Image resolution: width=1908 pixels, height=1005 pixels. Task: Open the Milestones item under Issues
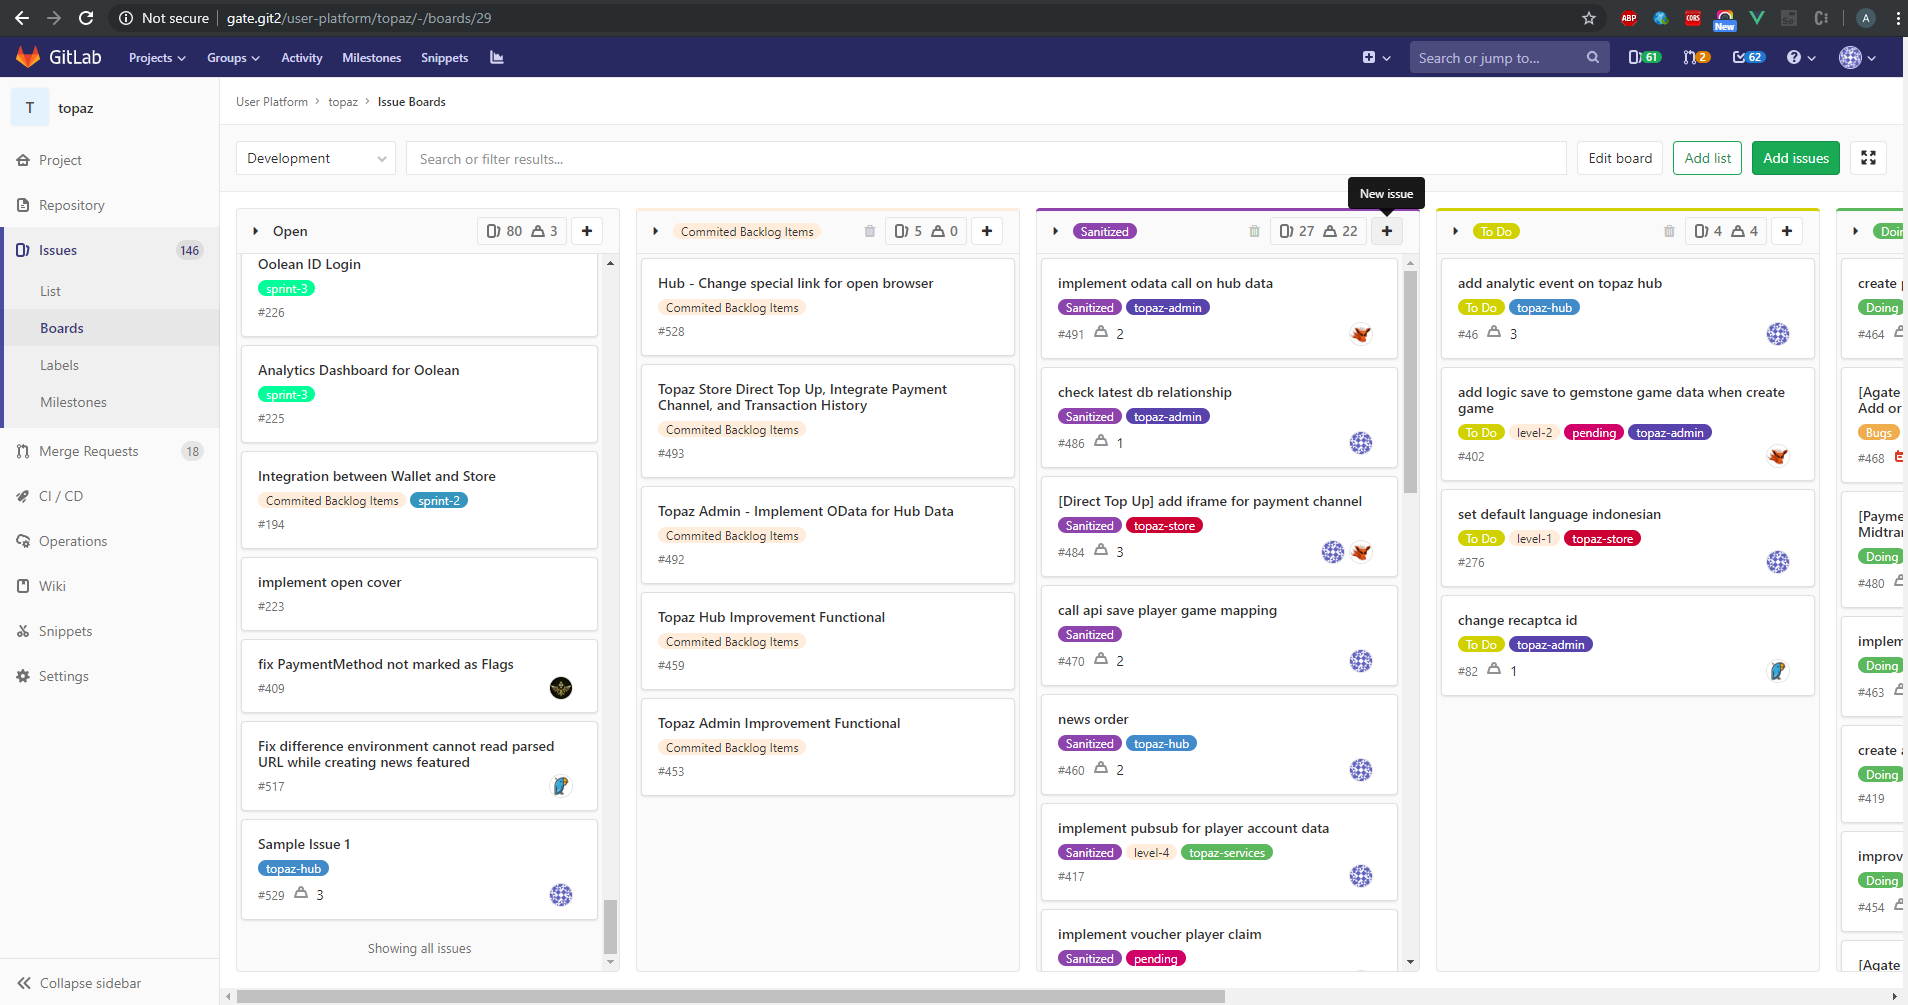point(73,402)
